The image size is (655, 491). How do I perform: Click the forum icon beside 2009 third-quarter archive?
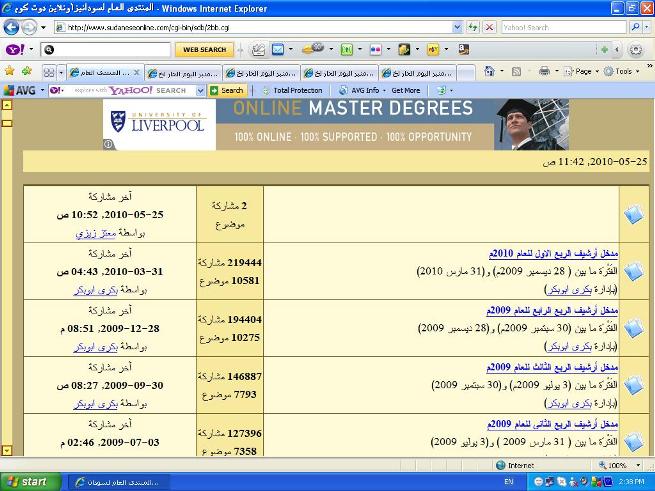click(634, 385)
